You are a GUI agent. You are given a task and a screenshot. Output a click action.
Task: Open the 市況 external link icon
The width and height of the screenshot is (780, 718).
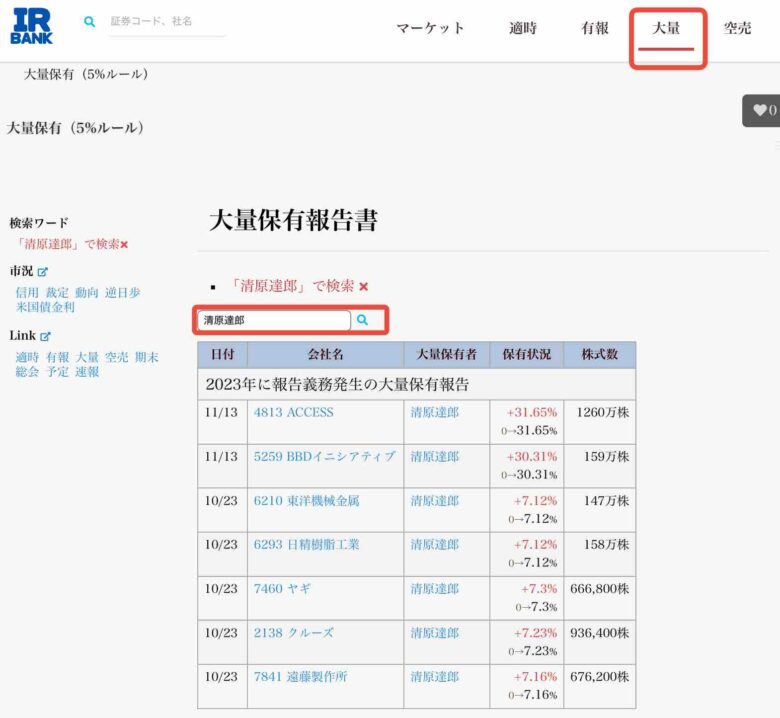[x=43, y=272]
